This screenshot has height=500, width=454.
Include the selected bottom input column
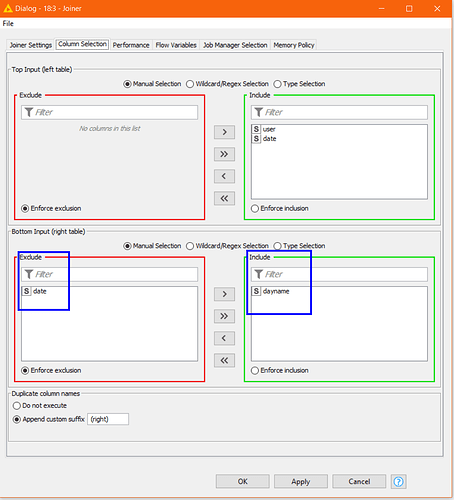224,294
